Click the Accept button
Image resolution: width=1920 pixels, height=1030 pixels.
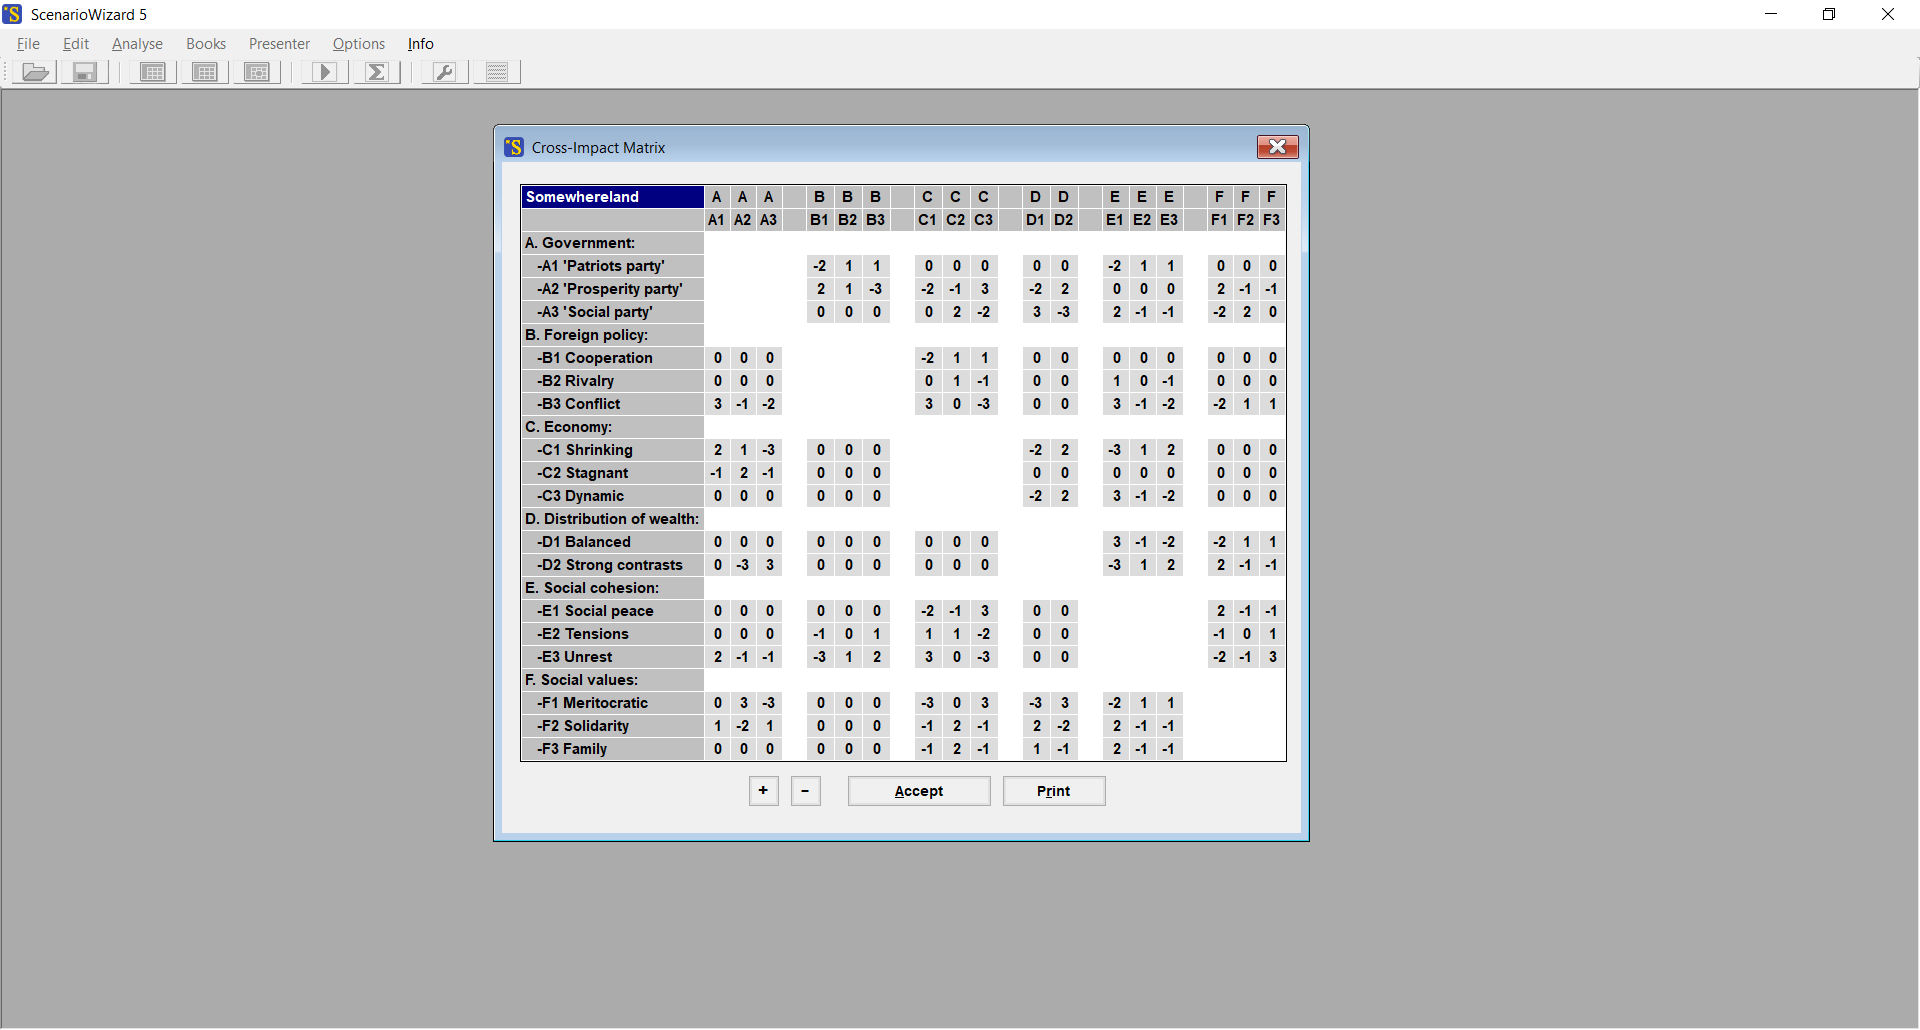coord(919,791)
